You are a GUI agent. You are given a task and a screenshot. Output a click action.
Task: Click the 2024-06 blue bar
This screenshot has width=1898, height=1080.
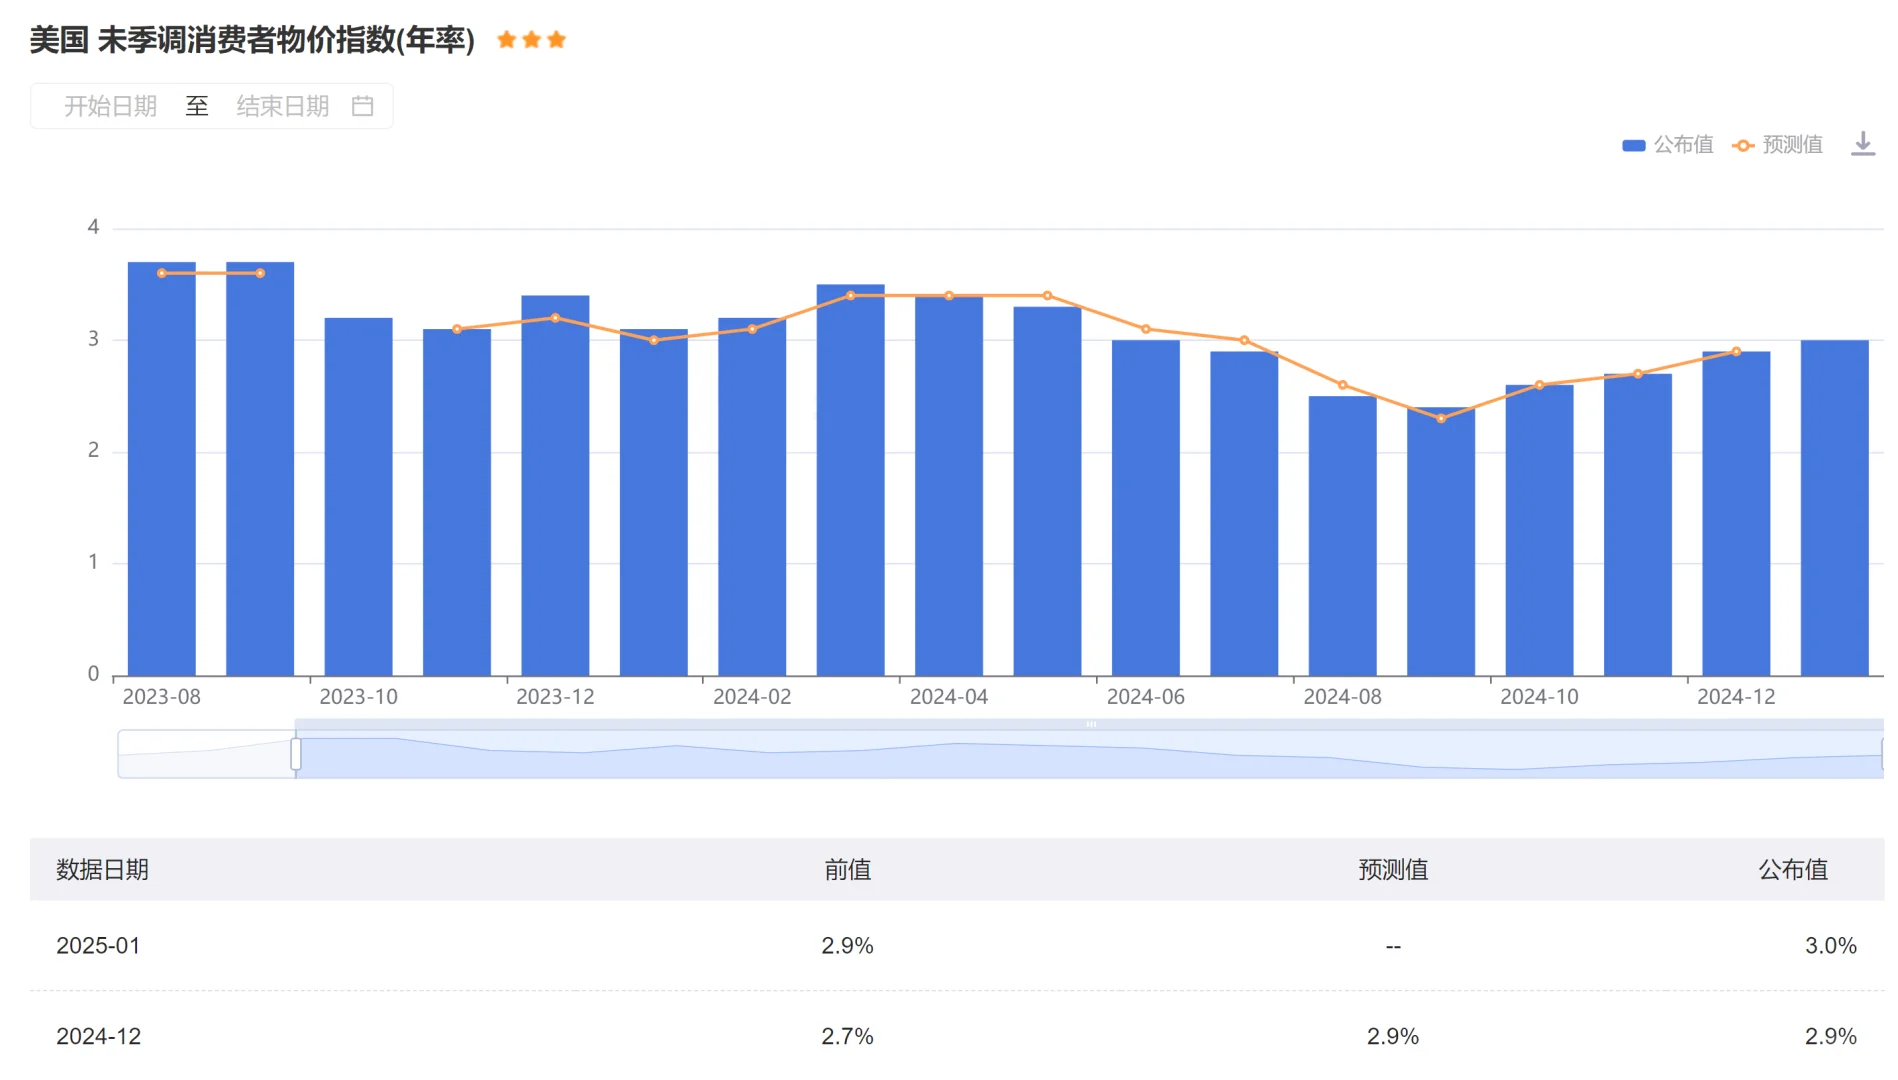tap(1146, 508)
